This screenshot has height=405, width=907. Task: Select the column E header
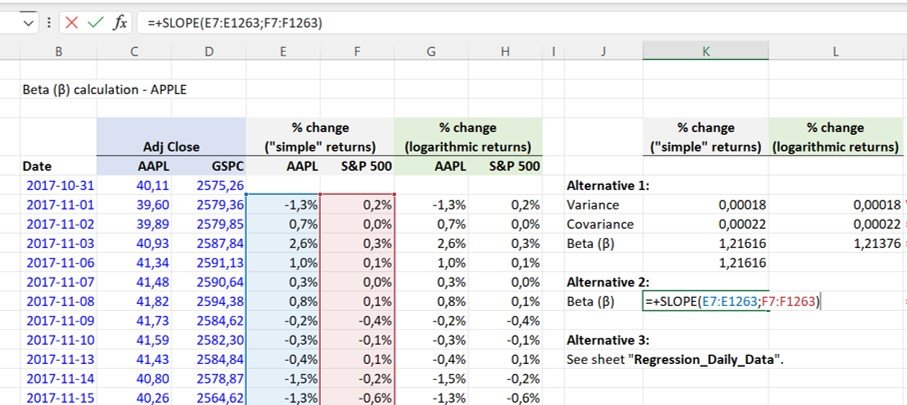pyautogui.click(x=283, y=51)
